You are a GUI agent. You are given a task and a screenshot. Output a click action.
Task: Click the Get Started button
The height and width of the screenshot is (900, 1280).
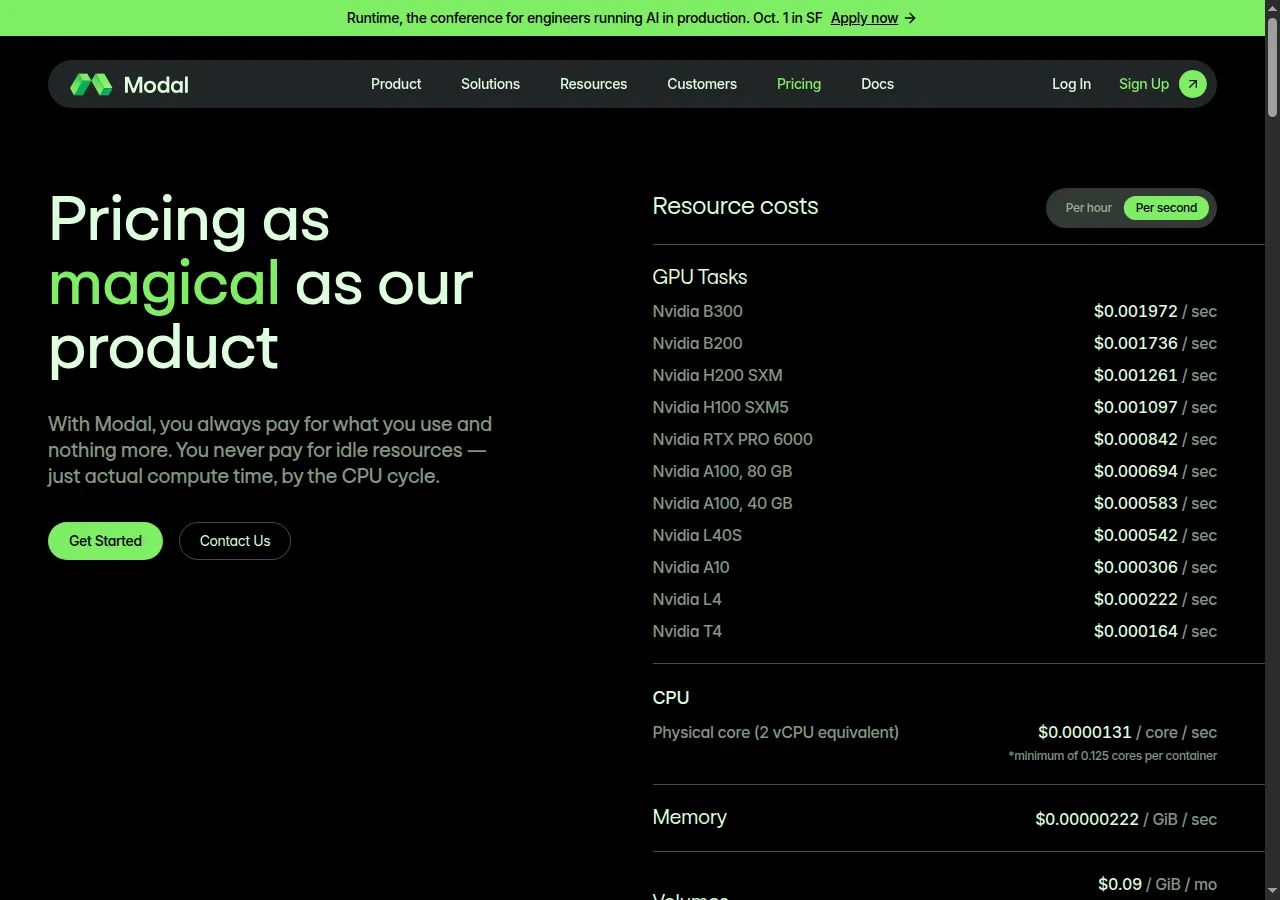click(105, 541)
